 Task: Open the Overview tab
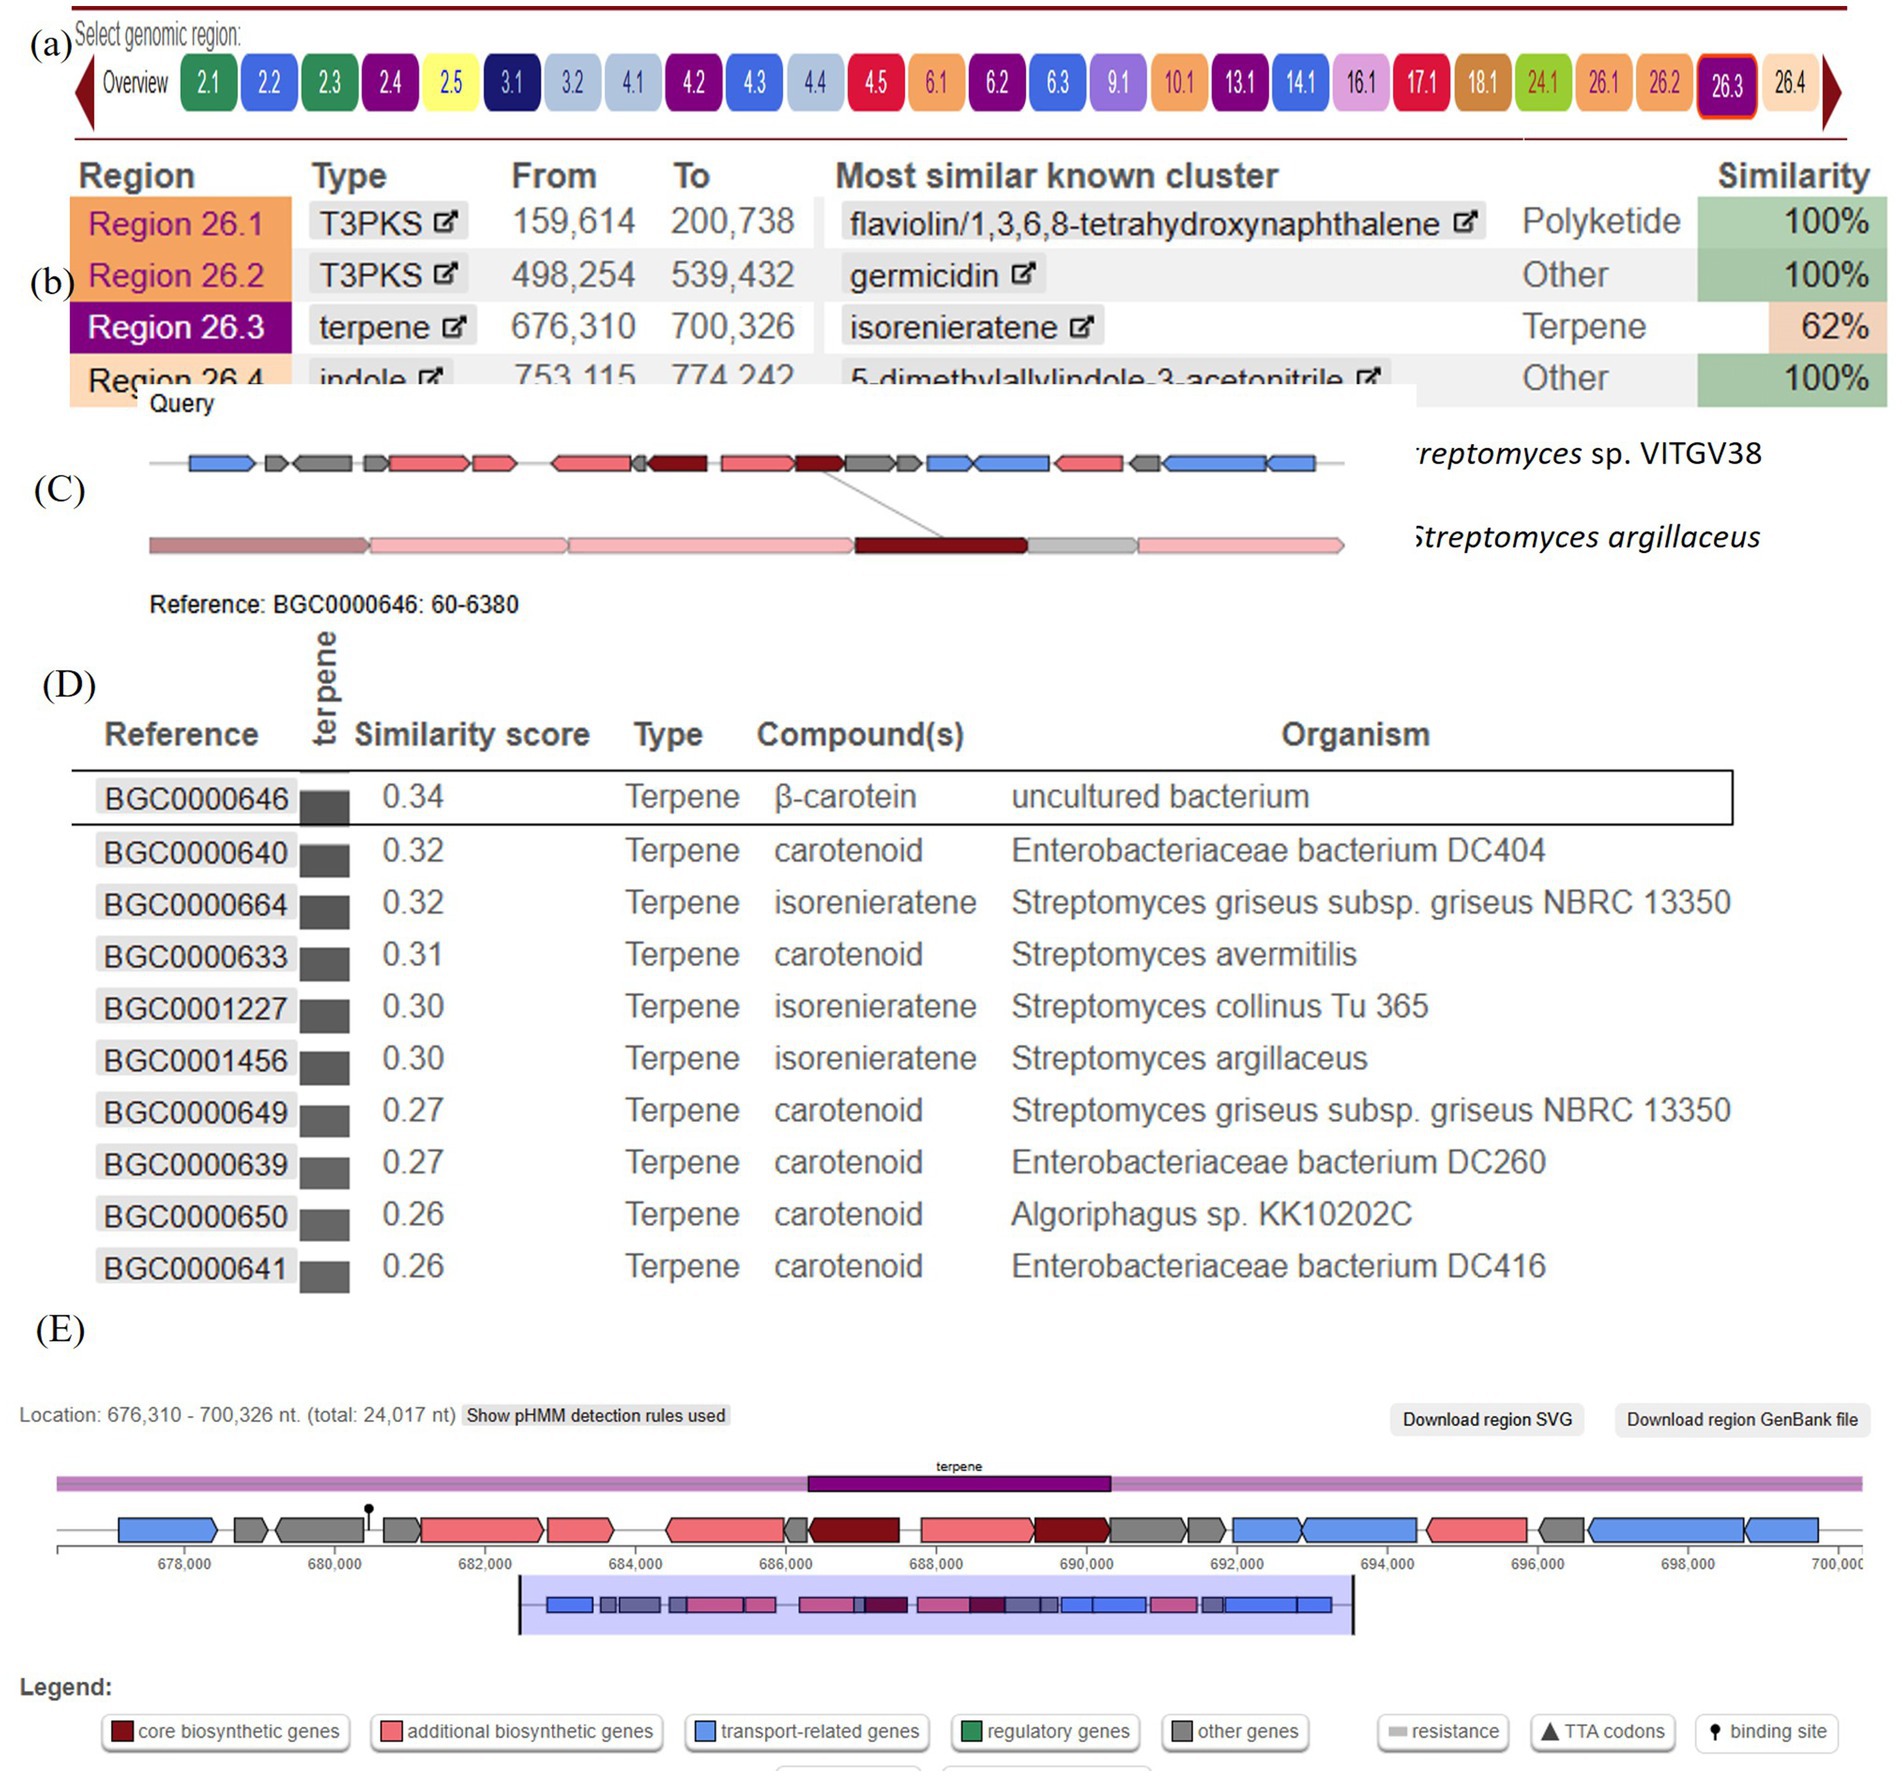pos(135,83)
